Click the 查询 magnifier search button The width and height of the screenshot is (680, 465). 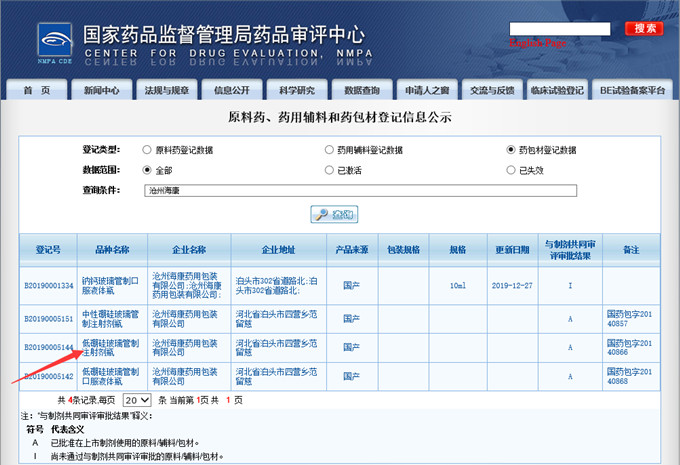(x=334, y=214)
